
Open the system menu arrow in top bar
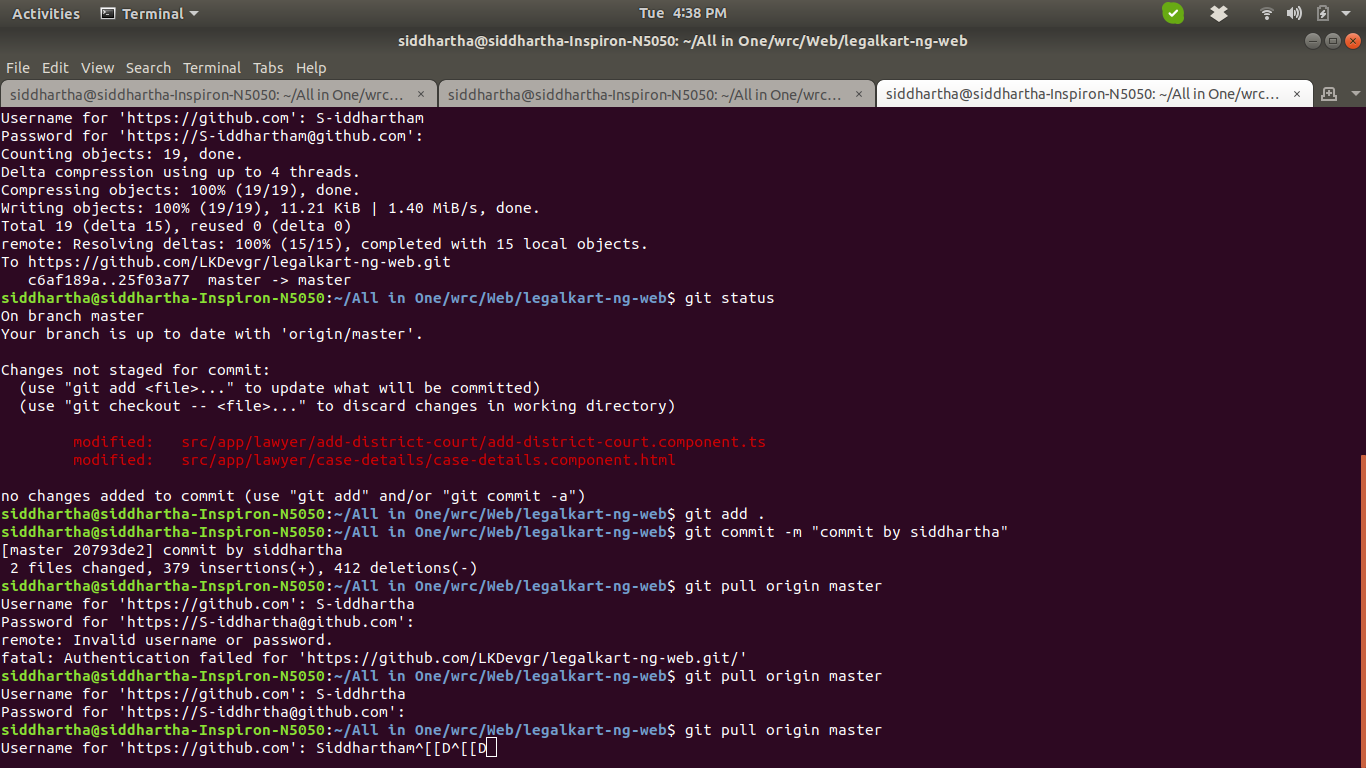click(1348, 13)
